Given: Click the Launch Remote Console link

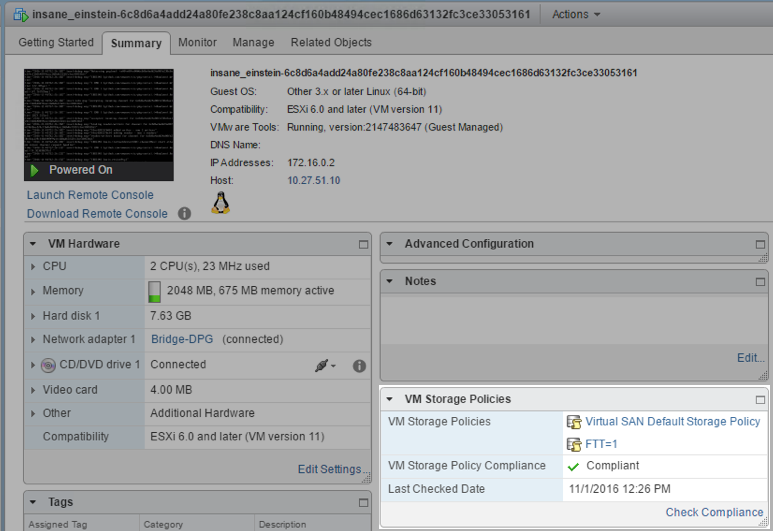Looking at the screenshot, I should tap(90, 195).
